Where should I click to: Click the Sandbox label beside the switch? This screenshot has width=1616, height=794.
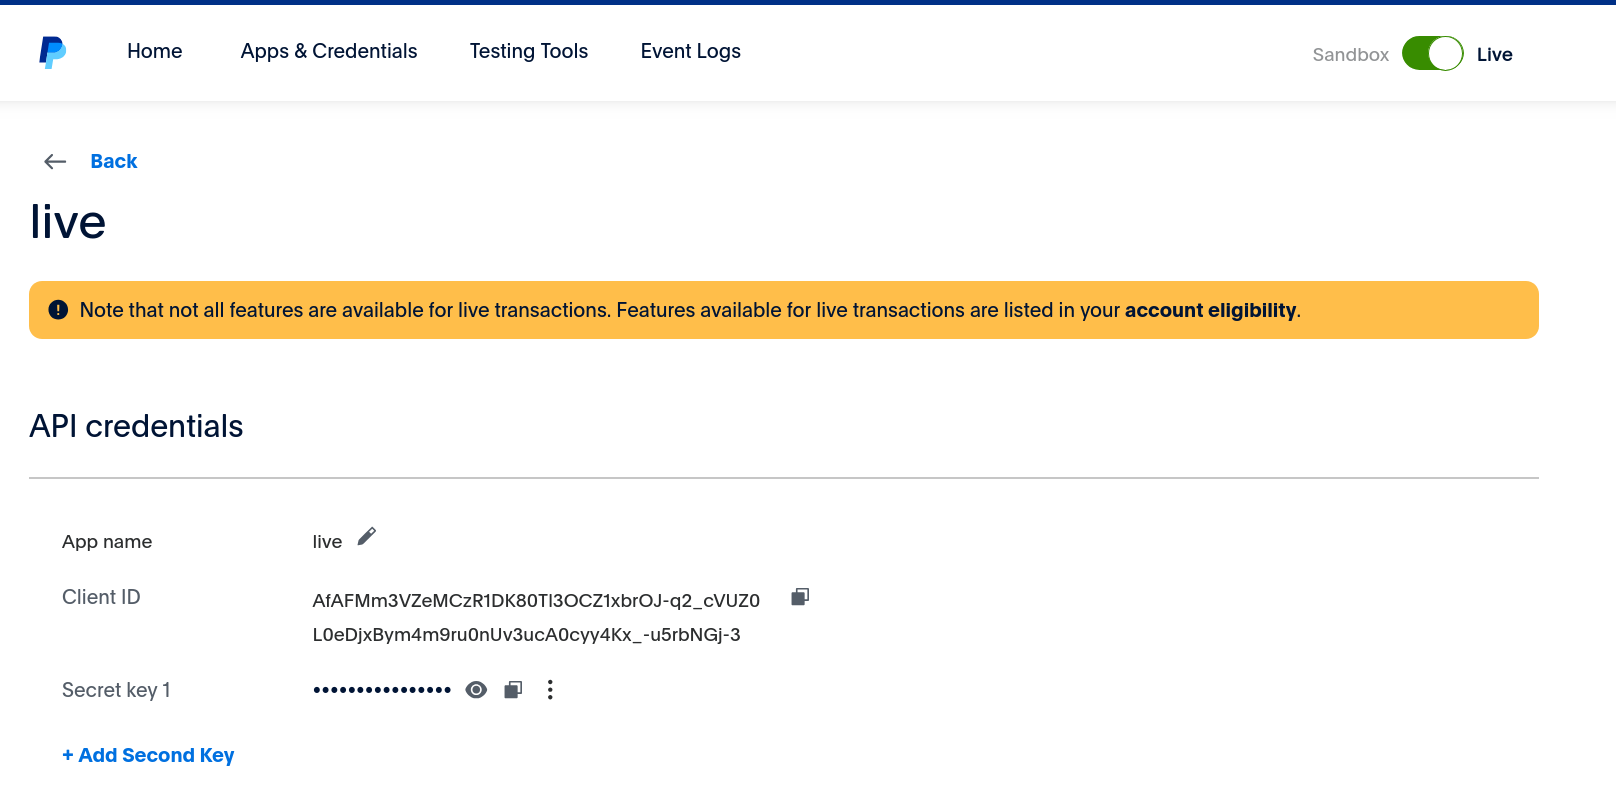coord(1350,55)
